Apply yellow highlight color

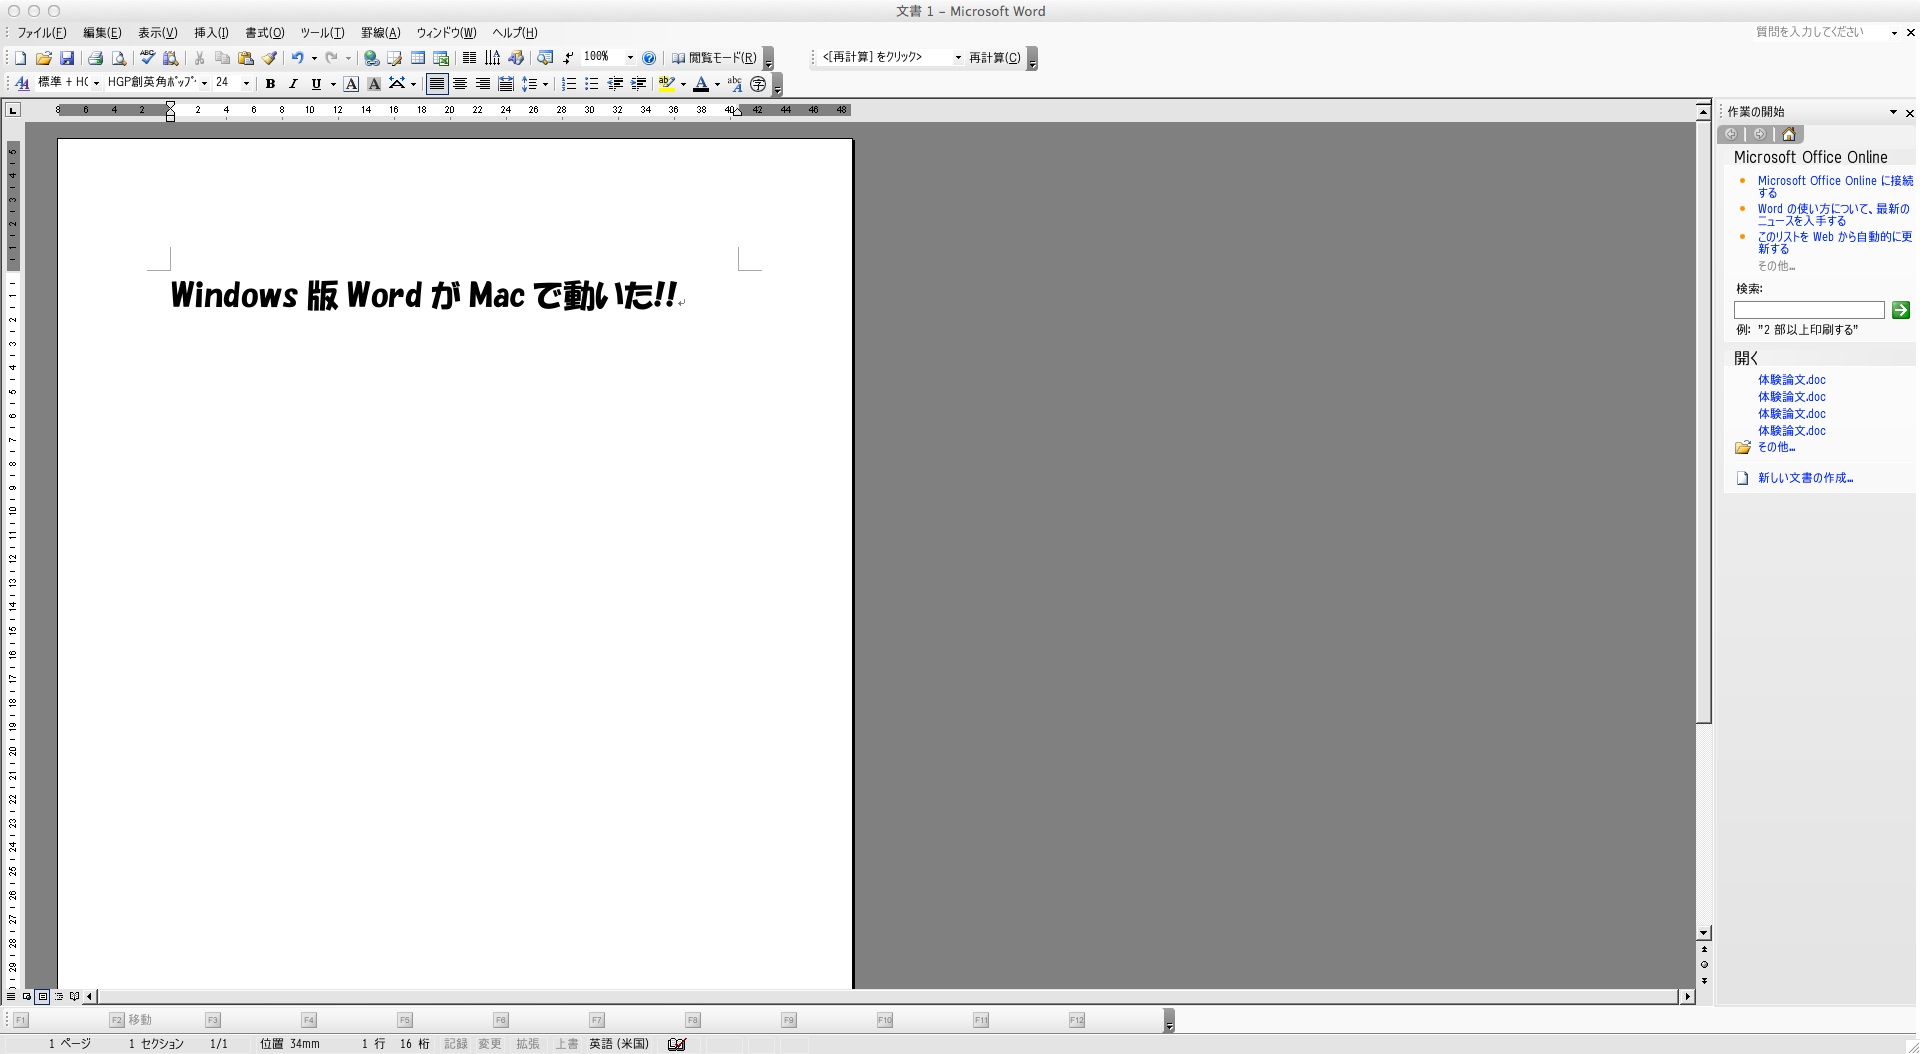coord(667,84)
